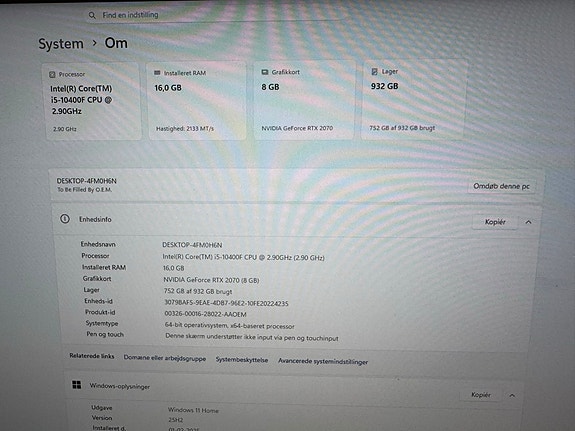Open the Installeret RAM 16,0 GB card

click(197, 100)
